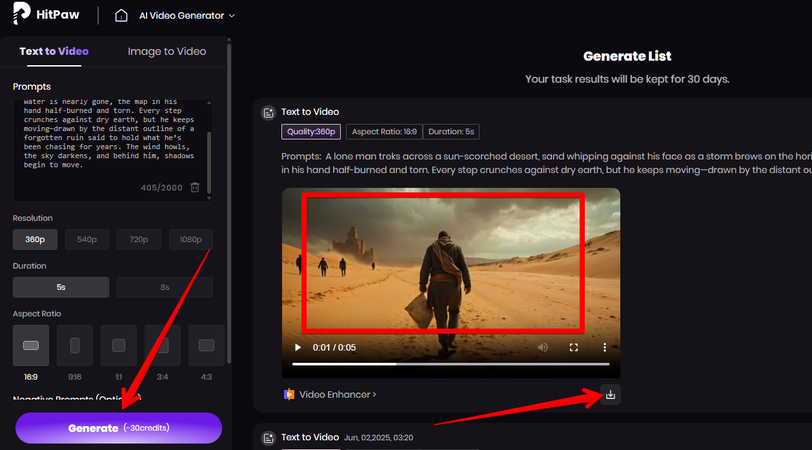Screen dimensions: 812x450
Task: Select the 4:3 aspect ratio icon
Action: tap(206, 345)
